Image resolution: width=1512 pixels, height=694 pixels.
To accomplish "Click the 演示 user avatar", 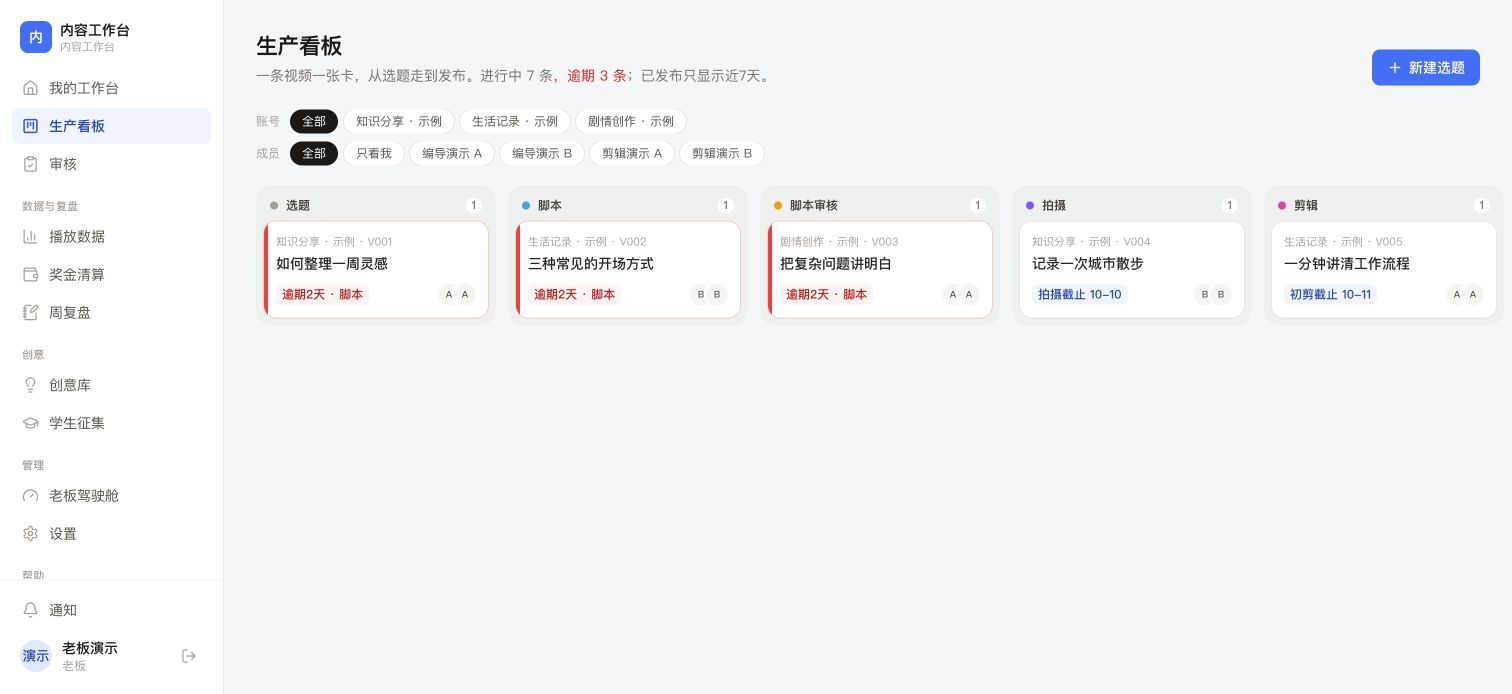I will point(36,656).
